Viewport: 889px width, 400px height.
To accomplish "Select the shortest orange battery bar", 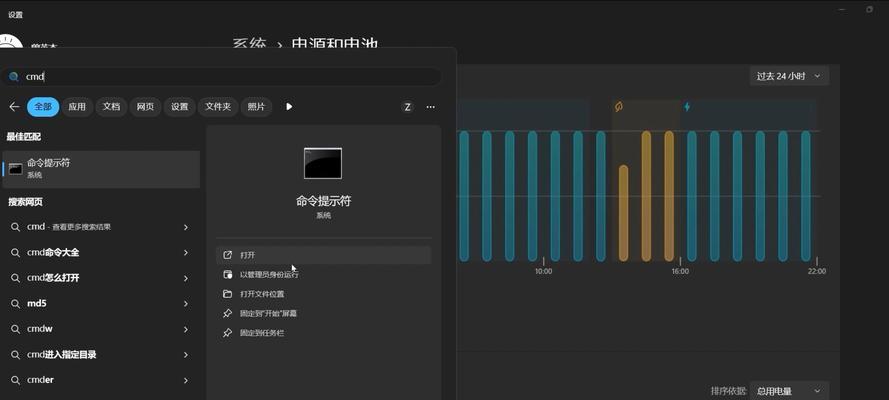I will (x=623, y=213).
